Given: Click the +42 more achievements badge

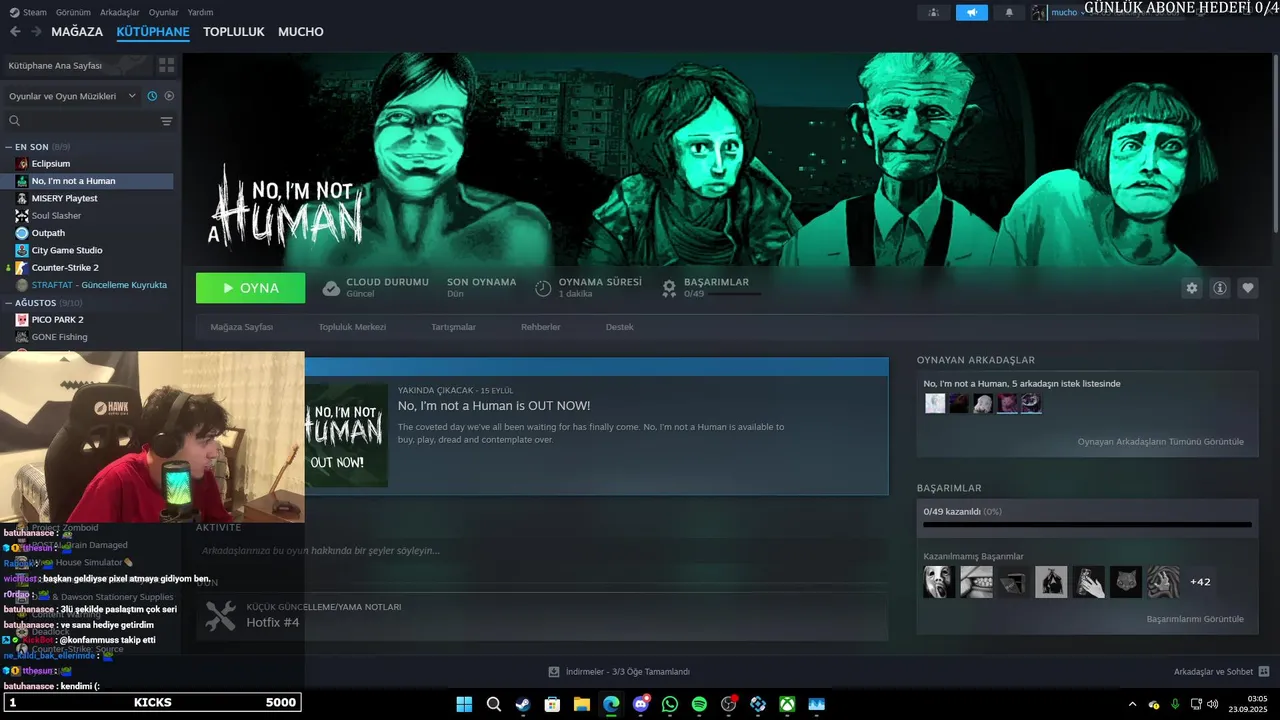Looking at the screenshot, I should (1200, 582).
